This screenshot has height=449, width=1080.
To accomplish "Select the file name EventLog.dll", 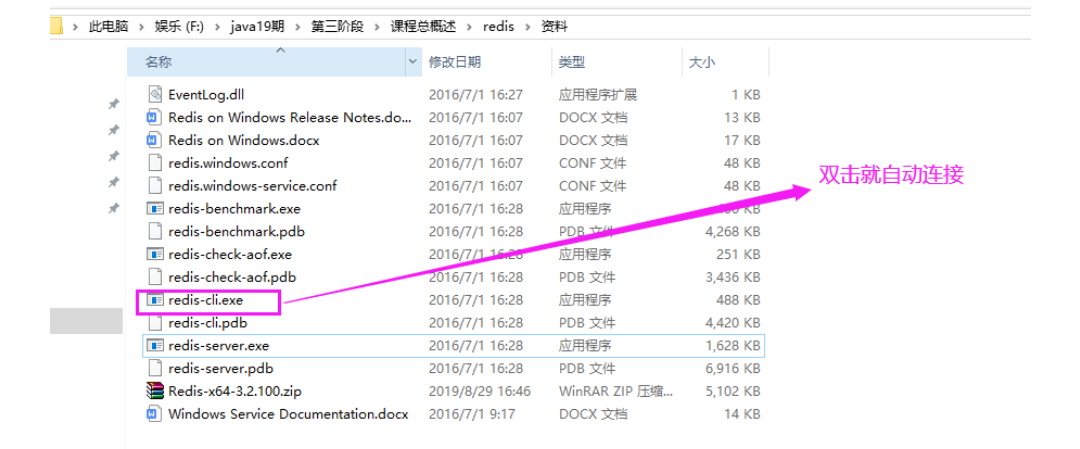I will coord(206,94).
